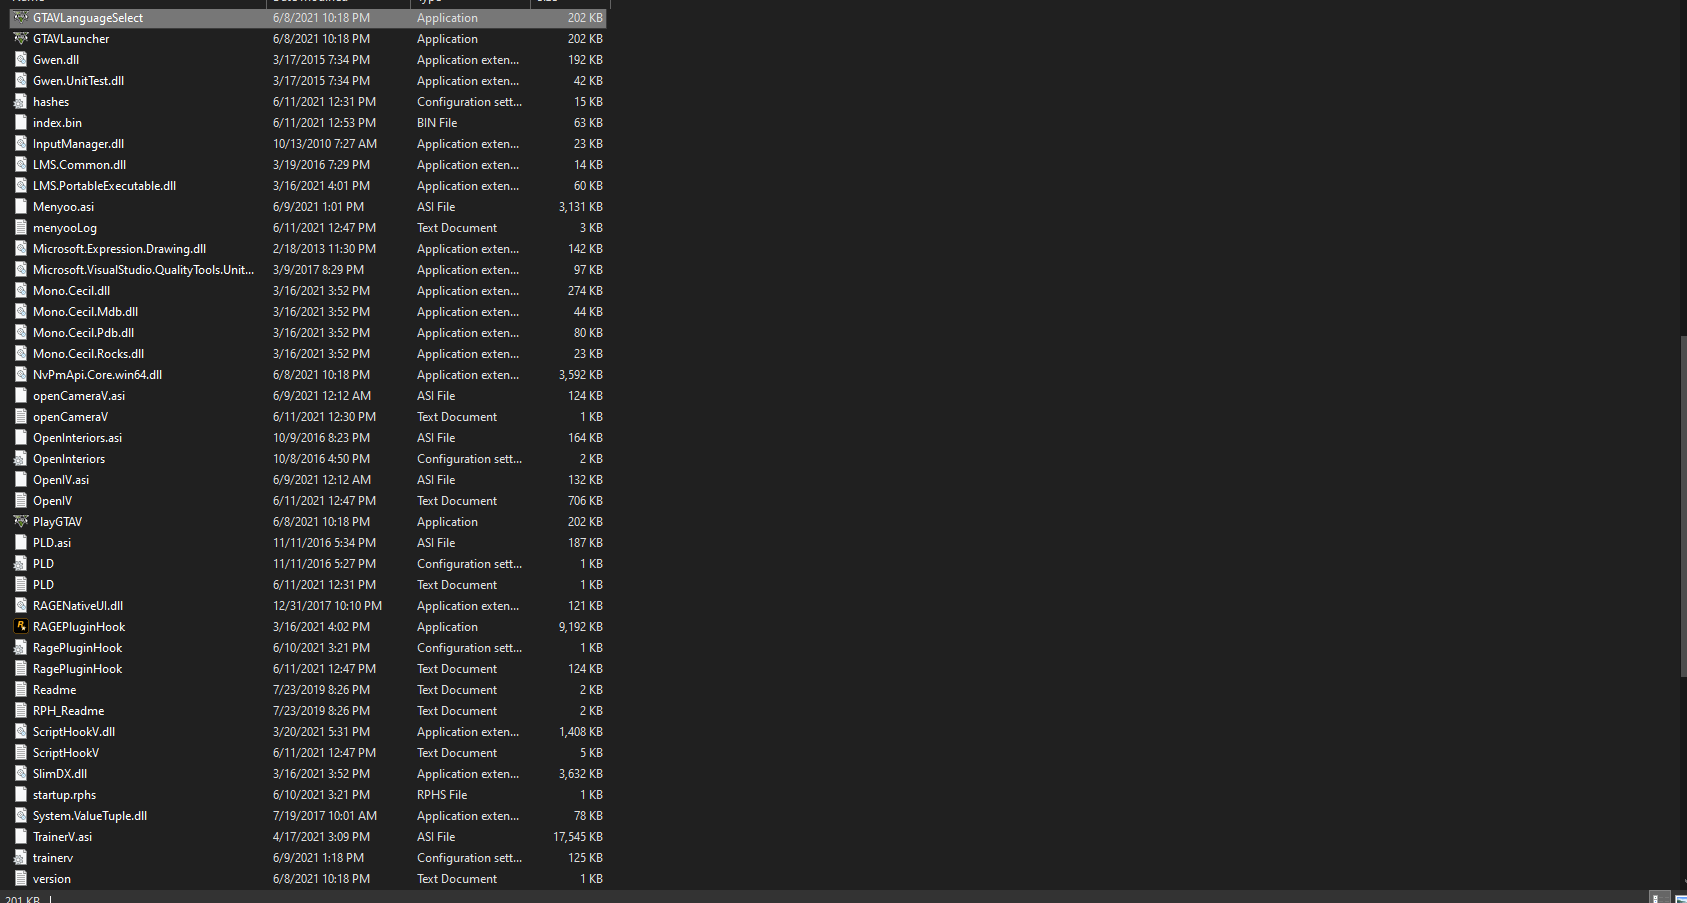This screenshot has width=1687, height=903.
Task: Click the date 4/17/2021 3:09 PM
Action: (x=321, y=837)
